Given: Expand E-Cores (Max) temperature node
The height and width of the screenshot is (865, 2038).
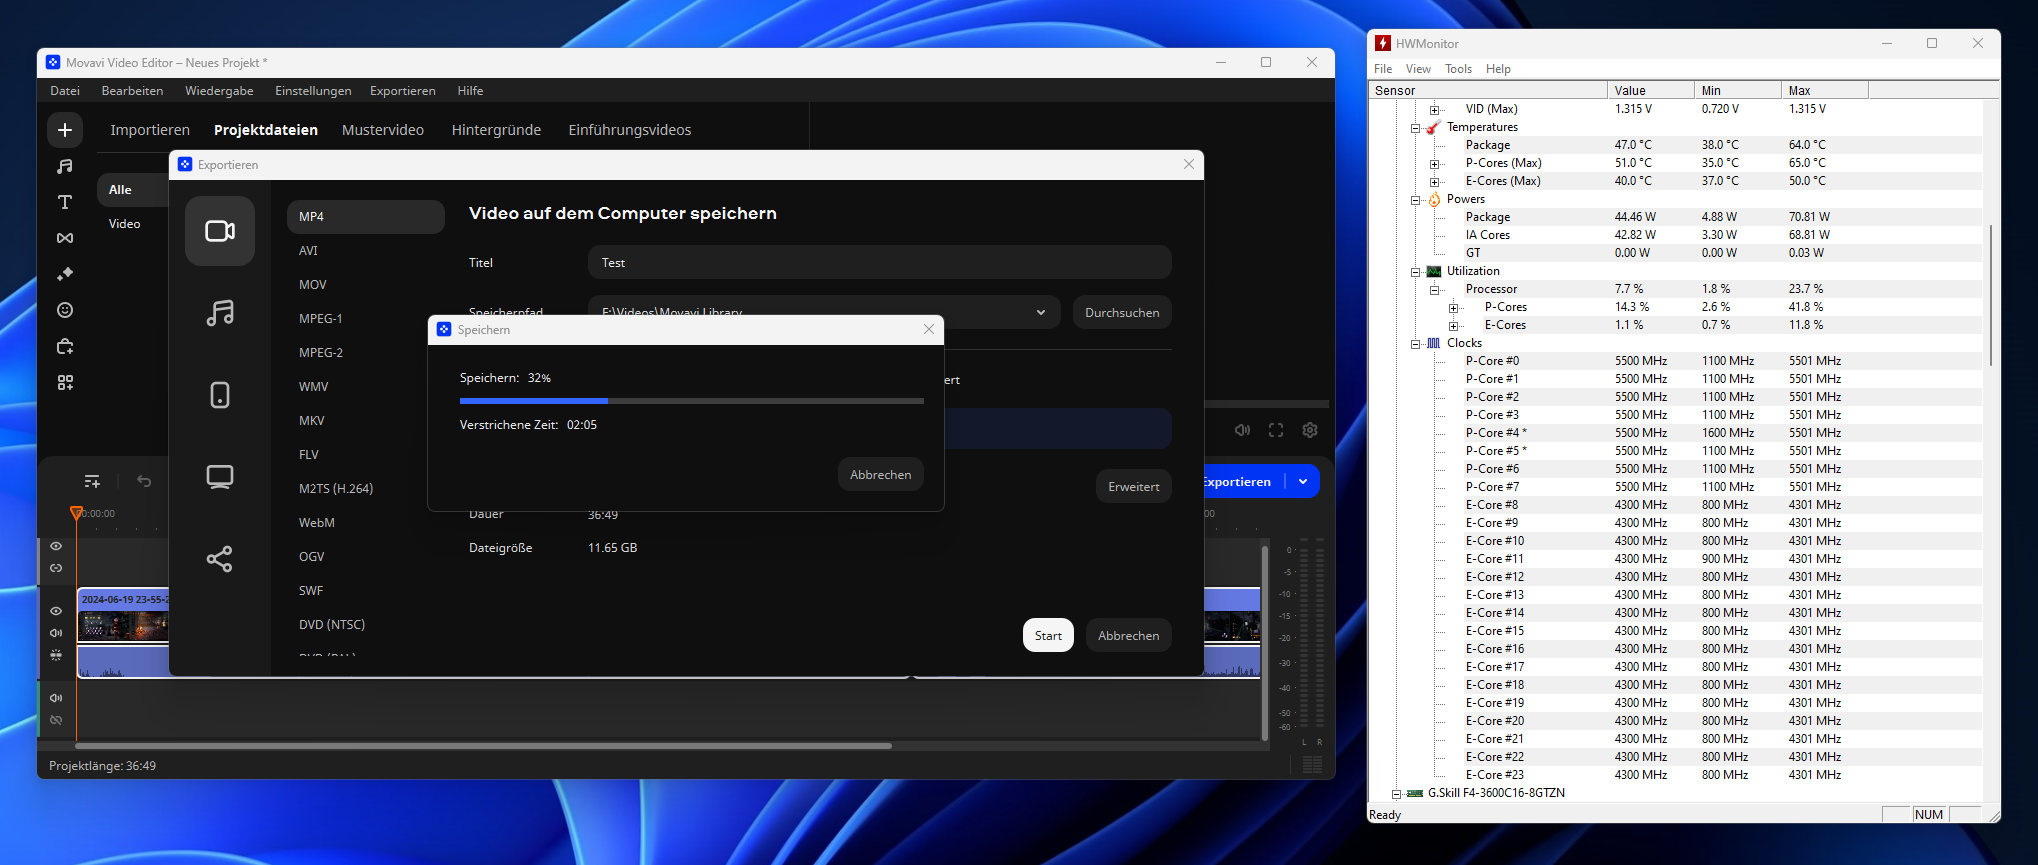Looking at the screenshot, I should click(x=1435, y=182).
